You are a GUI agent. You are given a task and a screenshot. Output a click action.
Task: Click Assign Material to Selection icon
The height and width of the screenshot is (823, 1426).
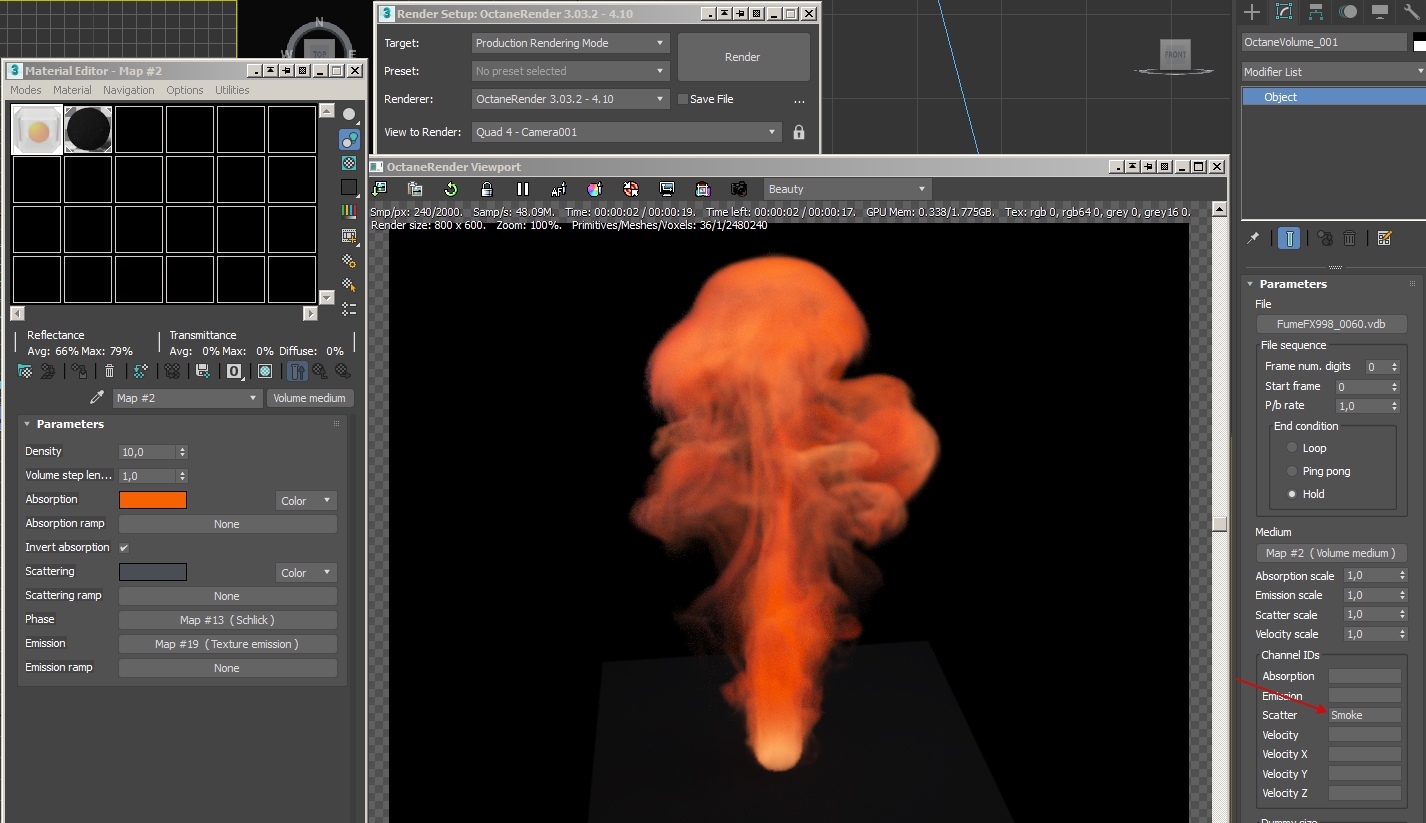point(79,371)
